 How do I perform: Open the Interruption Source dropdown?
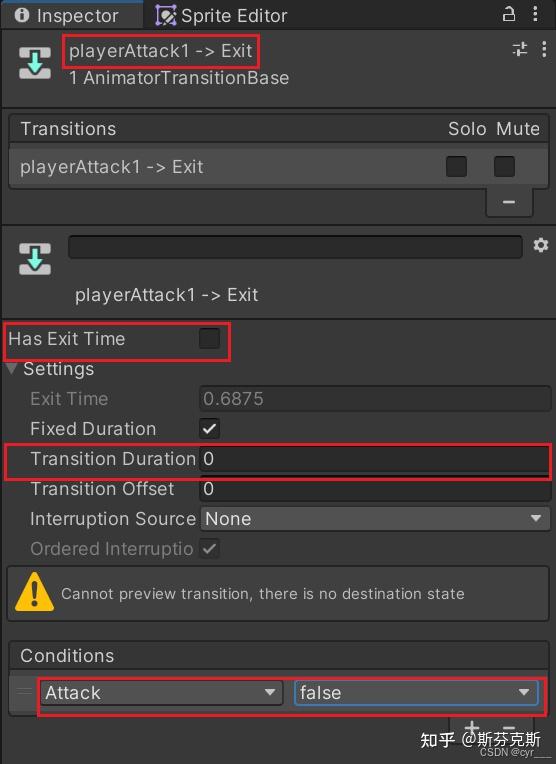[x=375, y=518]
